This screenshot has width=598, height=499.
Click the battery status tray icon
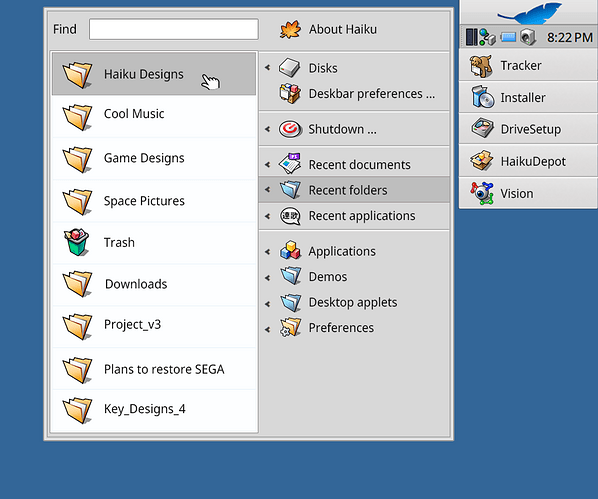click(x=508, y=37)
